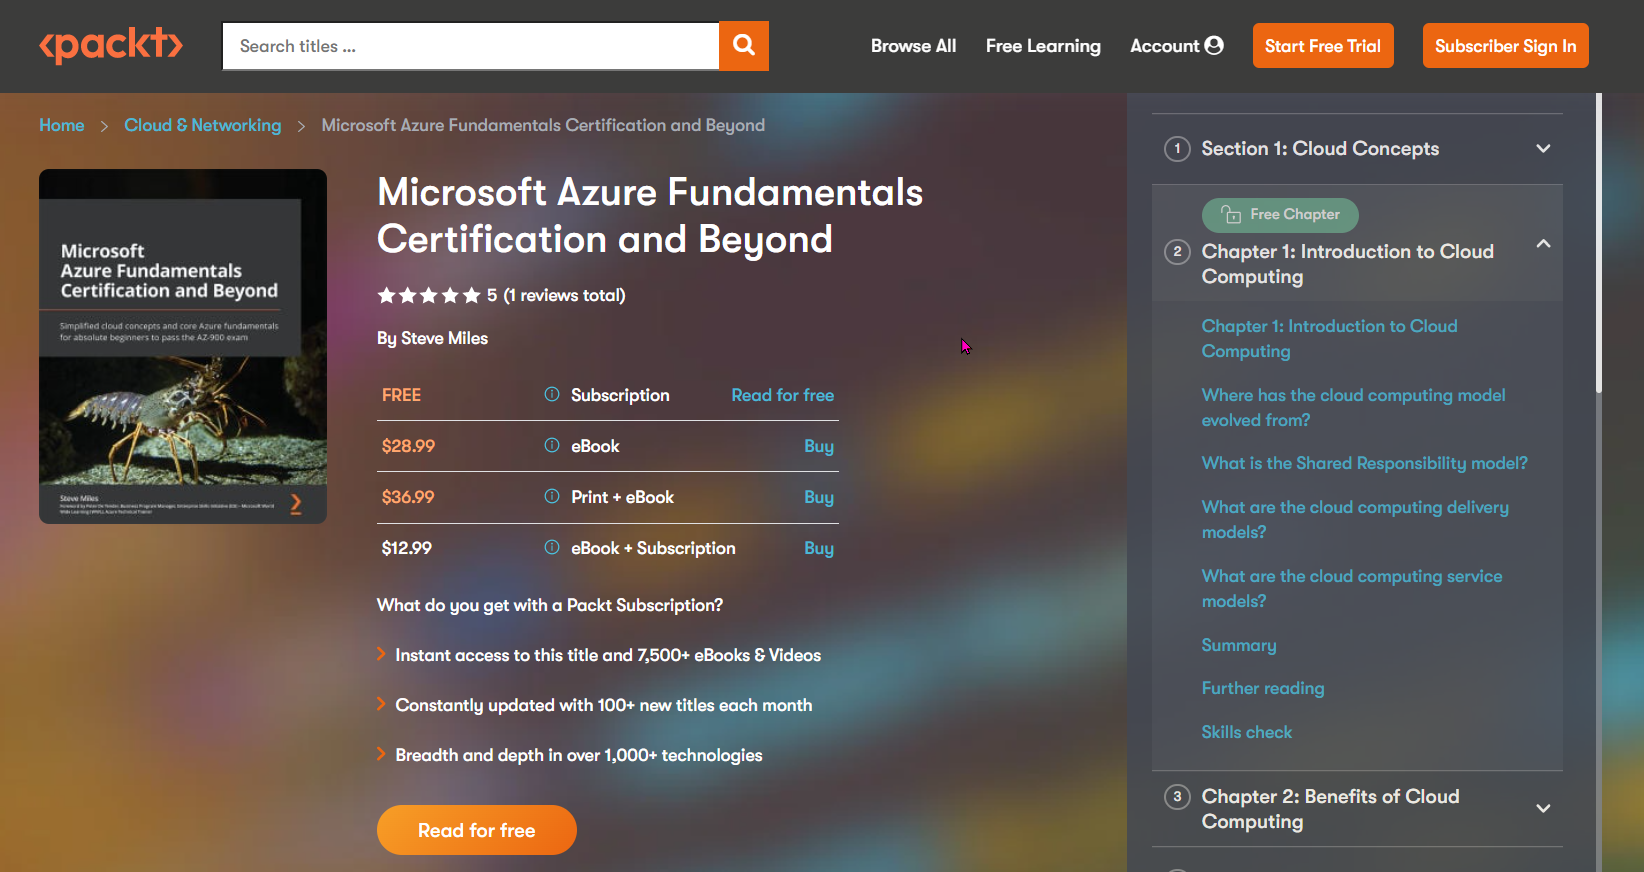Screen dimensions: 1644x872
Task: Open the Account menu
Action: (x=1176, y=46)
